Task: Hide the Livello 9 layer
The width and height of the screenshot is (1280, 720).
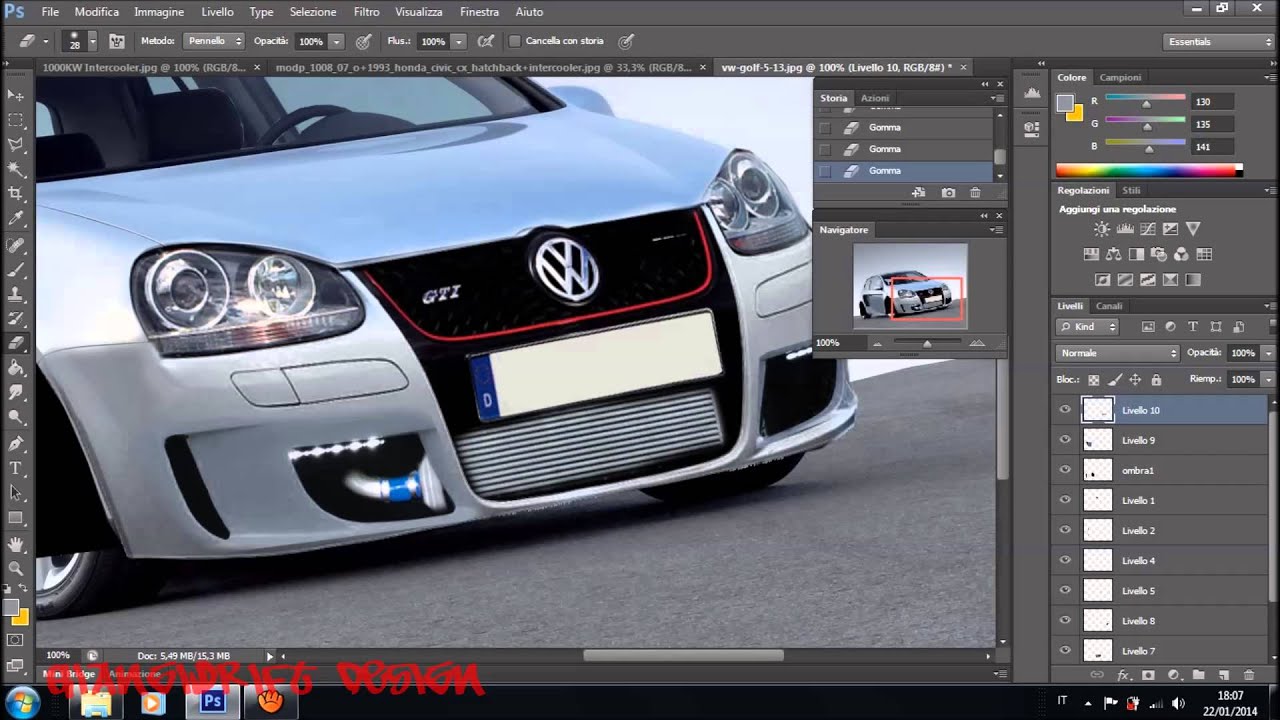Action: point(1065,440)
